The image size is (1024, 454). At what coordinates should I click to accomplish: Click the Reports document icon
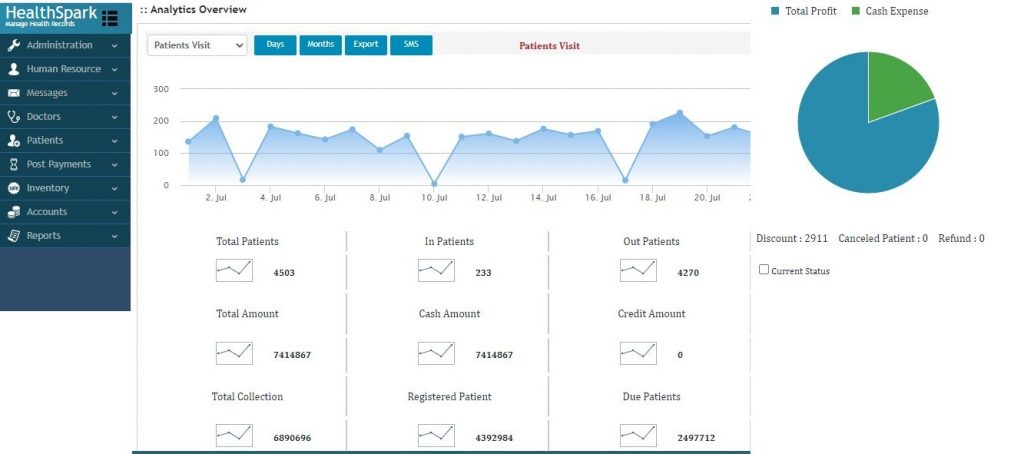[x=14, y=236]
